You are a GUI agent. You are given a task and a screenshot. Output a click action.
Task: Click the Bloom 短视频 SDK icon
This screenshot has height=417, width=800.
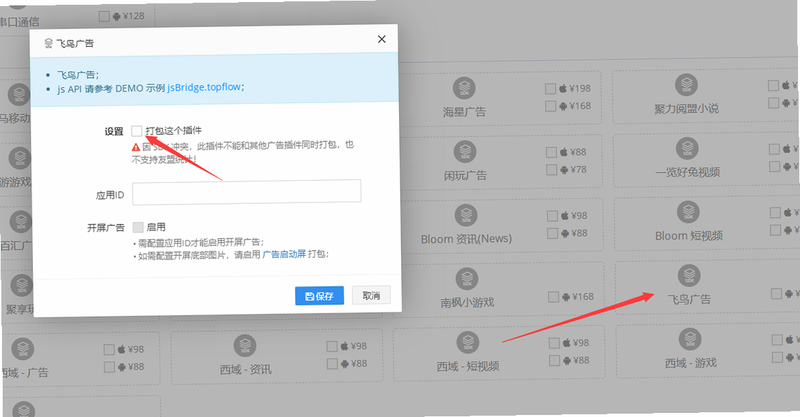(x=688, y=212)
